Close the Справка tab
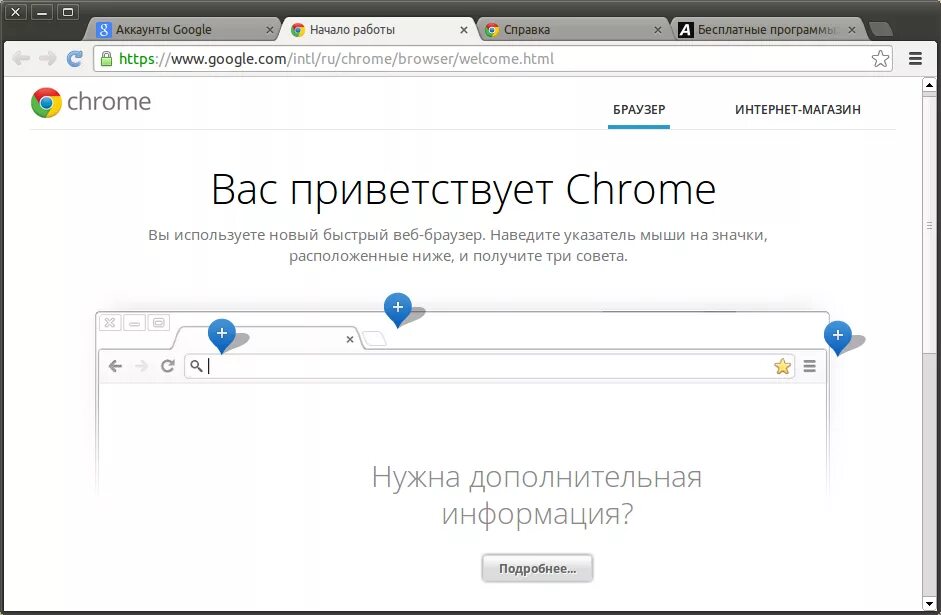This screenshot has width=941, height=615. click(x=658, y=29)
